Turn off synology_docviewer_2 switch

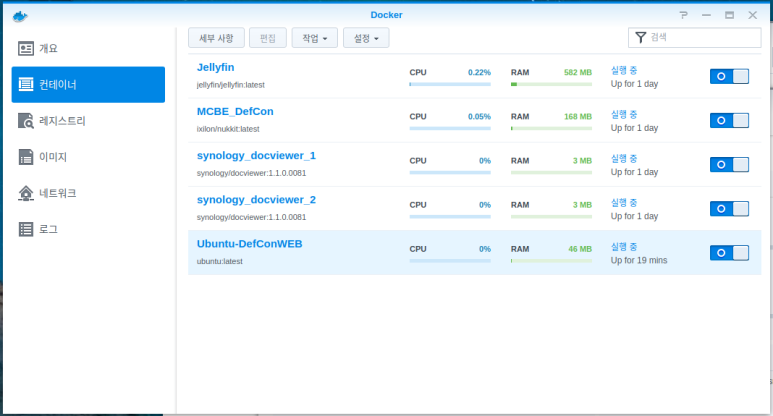(729, 208)
